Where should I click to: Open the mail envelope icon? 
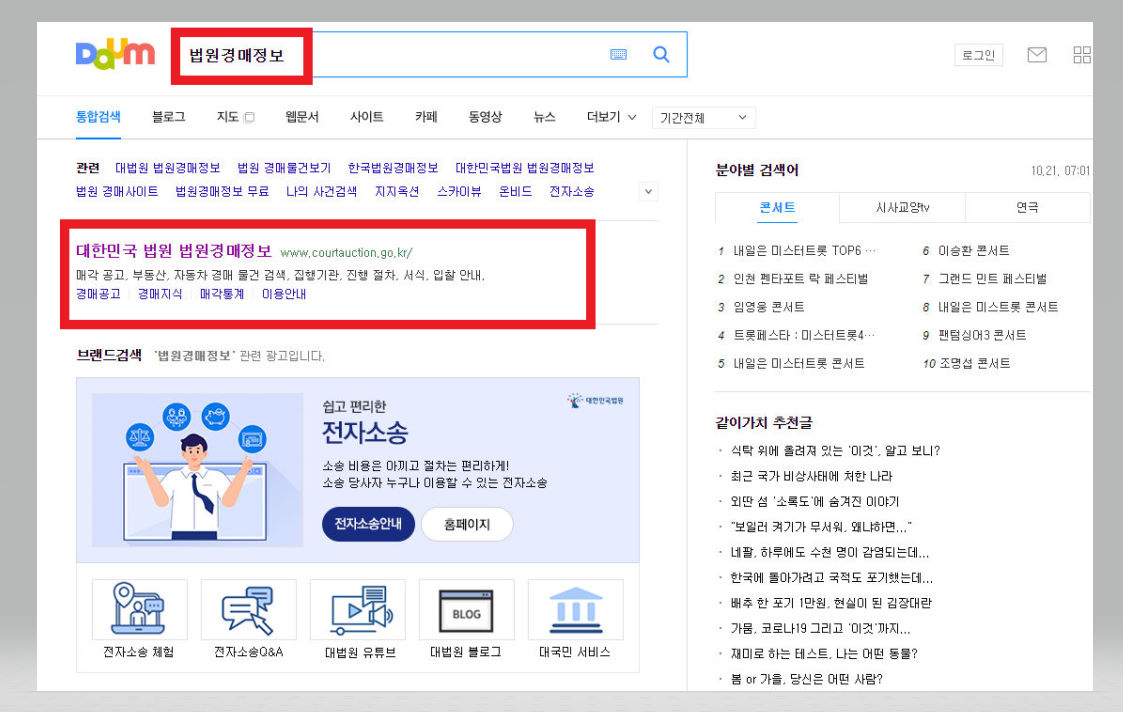tap(1036, 55)
